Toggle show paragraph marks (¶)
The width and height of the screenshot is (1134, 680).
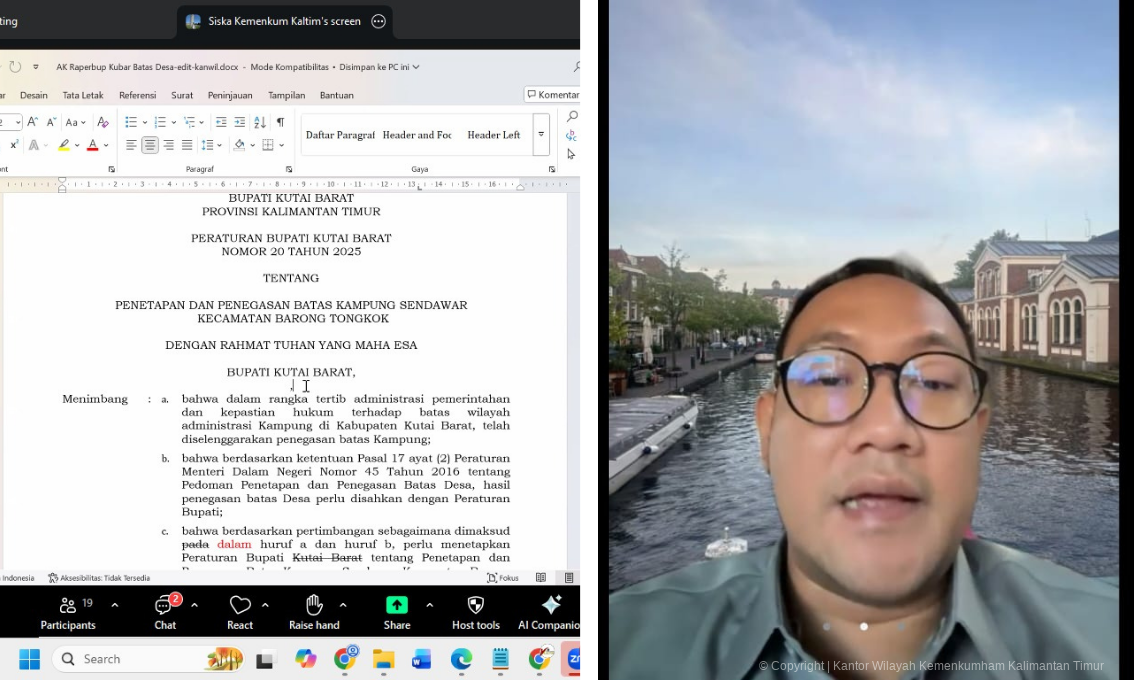pos(280,122)
